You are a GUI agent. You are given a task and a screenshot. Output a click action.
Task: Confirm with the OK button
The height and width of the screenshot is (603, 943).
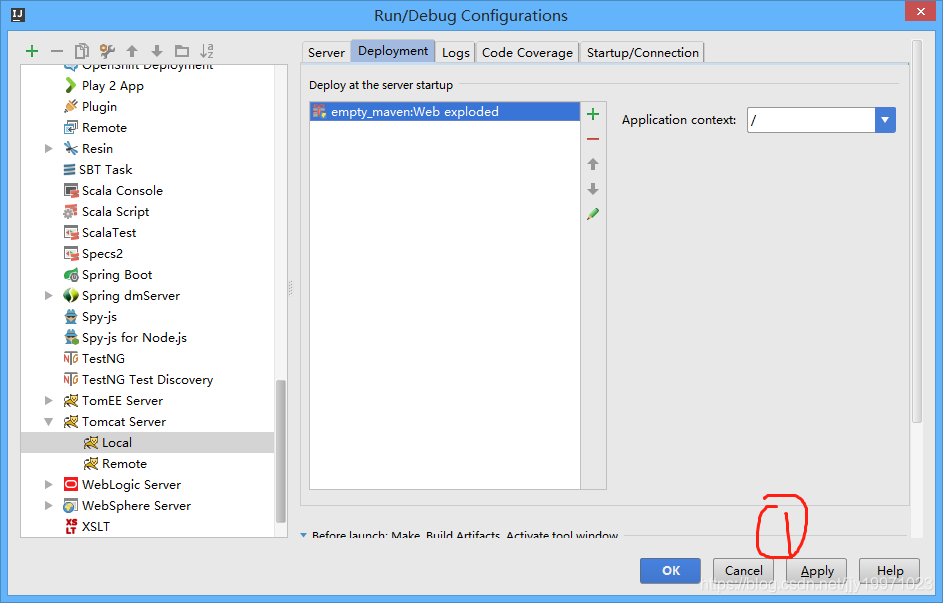click(671, 571)
